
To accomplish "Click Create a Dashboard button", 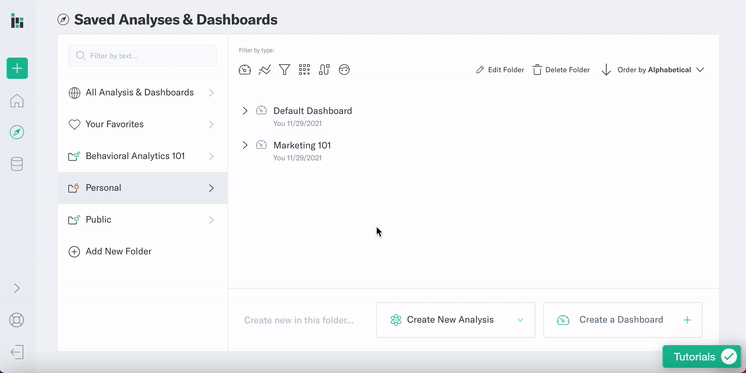I will (623, 320).
